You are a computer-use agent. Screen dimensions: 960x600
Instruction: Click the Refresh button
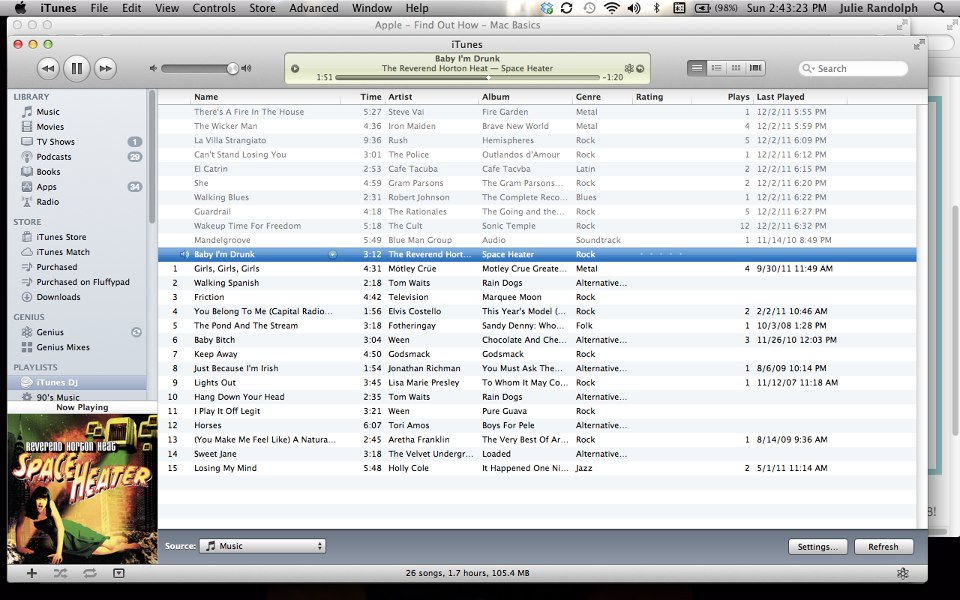click(x=883, y=547)
